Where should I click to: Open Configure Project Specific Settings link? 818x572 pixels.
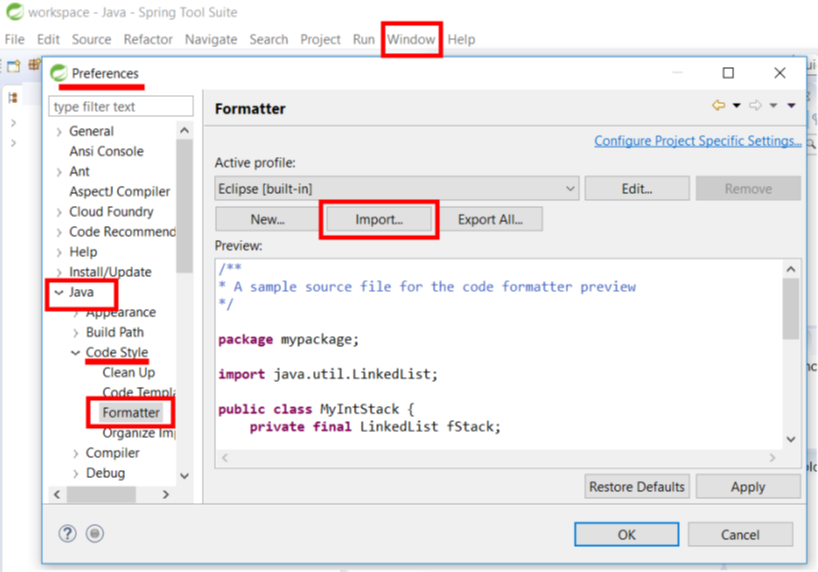(x=697, y=141)
